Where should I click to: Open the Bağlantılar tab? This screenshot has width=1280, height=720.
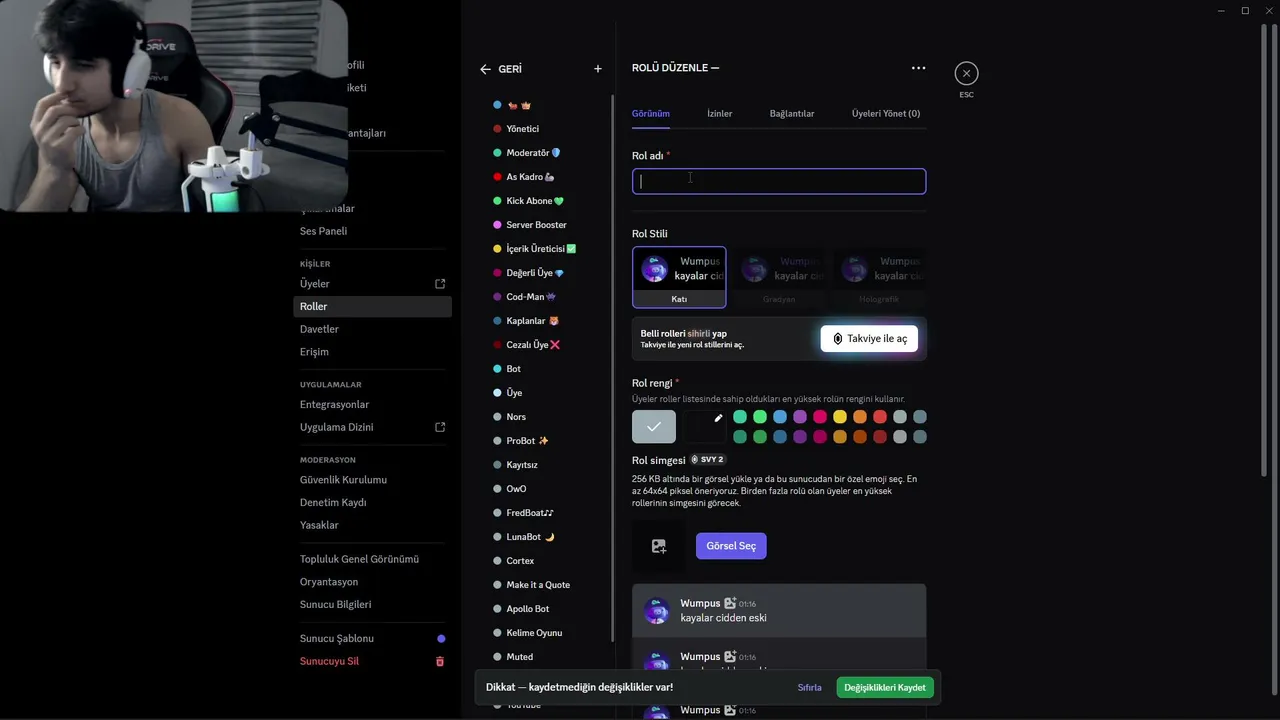(x=792, y=113)
